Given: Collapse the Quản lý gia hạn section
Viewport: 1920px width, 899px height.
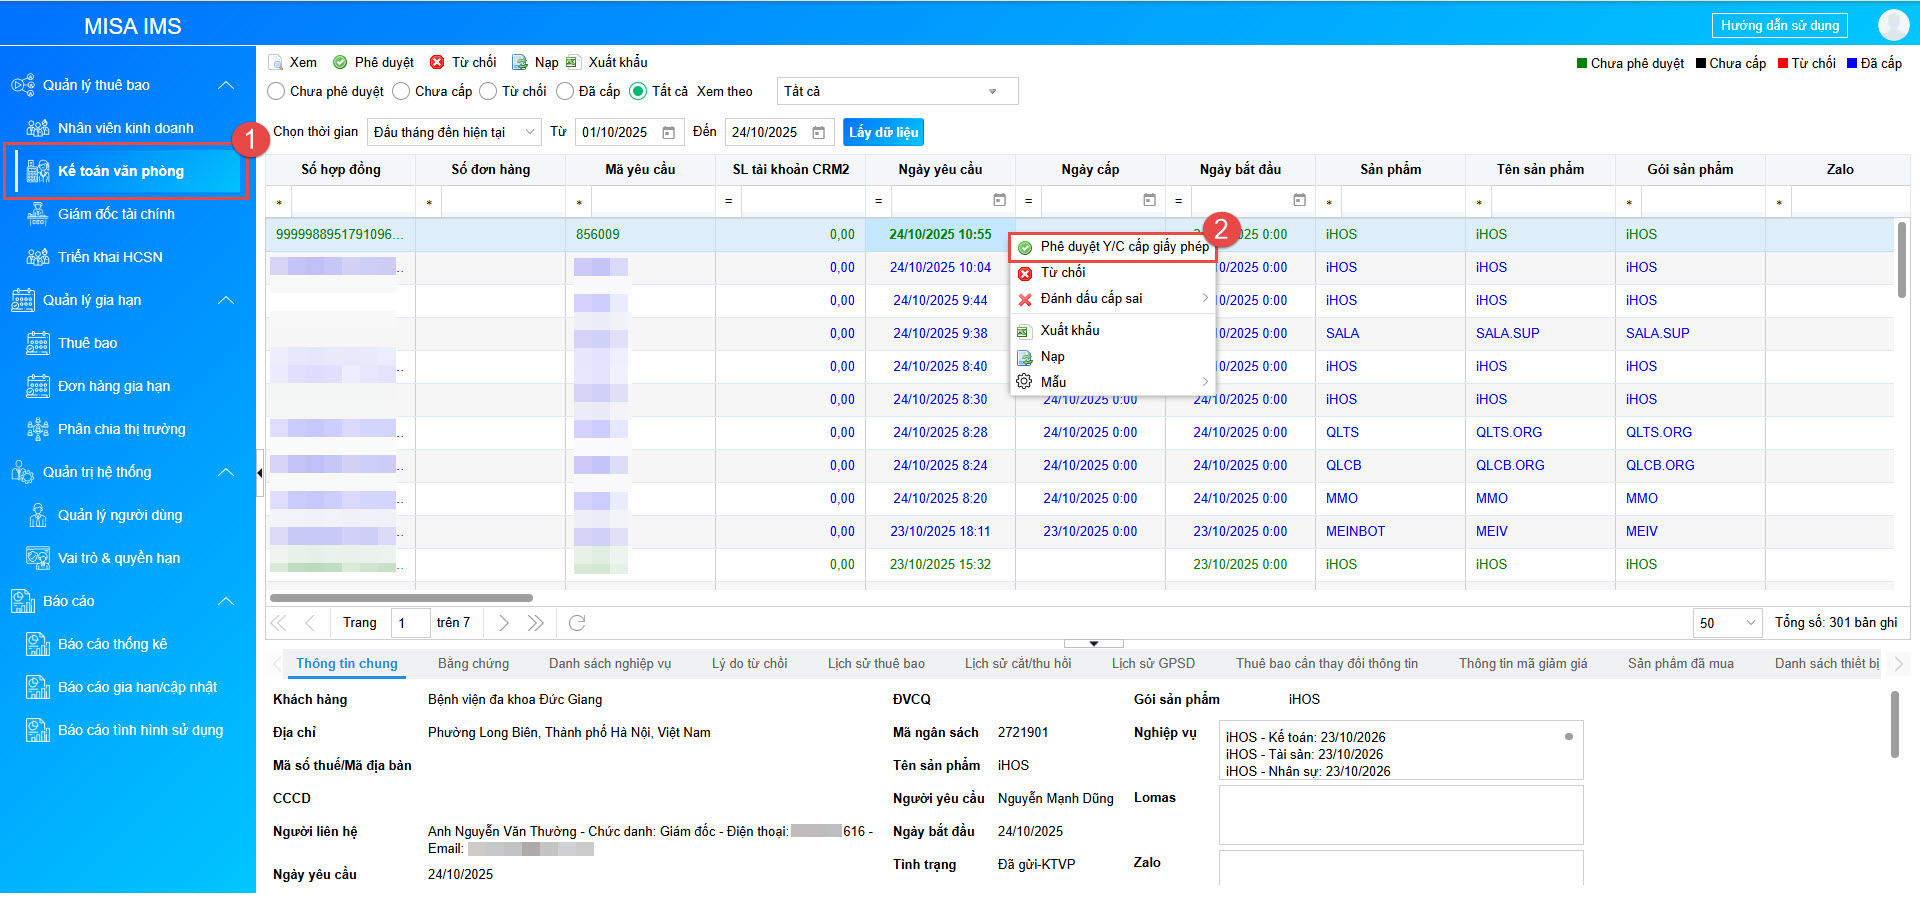Looking at the screenshot, I should tap(226, 300).
